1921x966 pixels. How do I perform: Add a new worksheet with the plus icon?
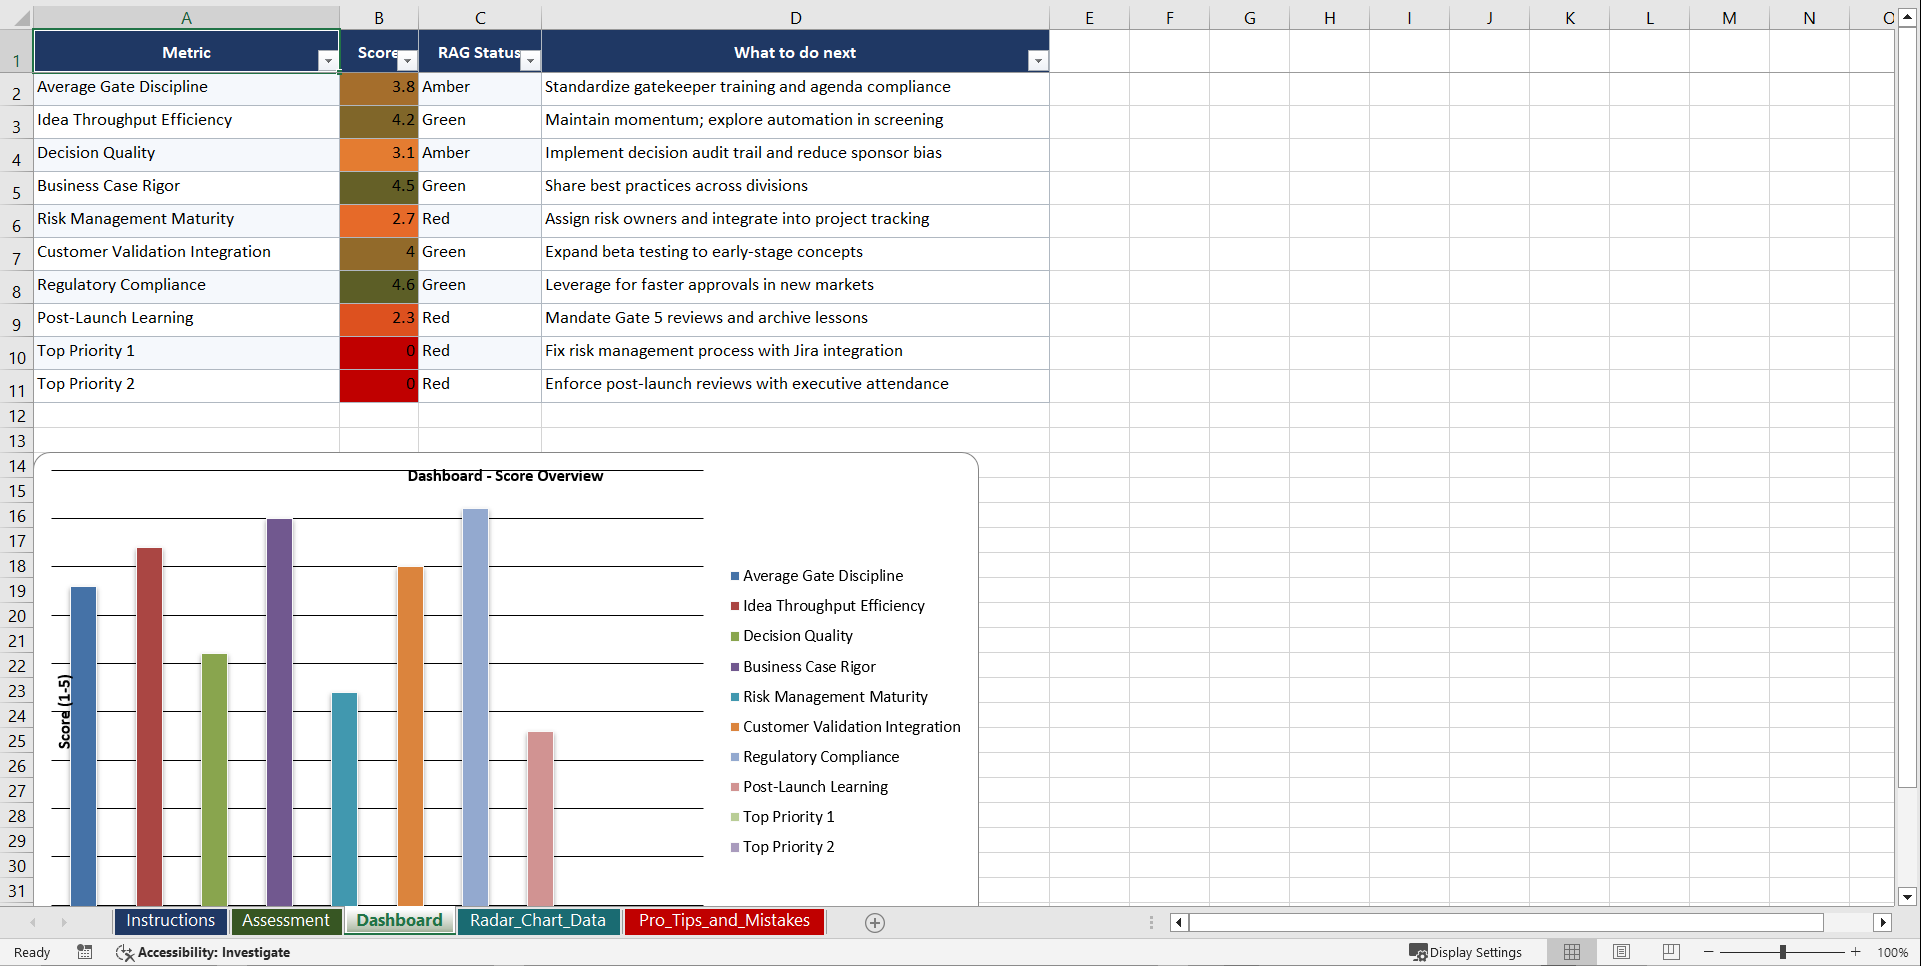point(874,922)
